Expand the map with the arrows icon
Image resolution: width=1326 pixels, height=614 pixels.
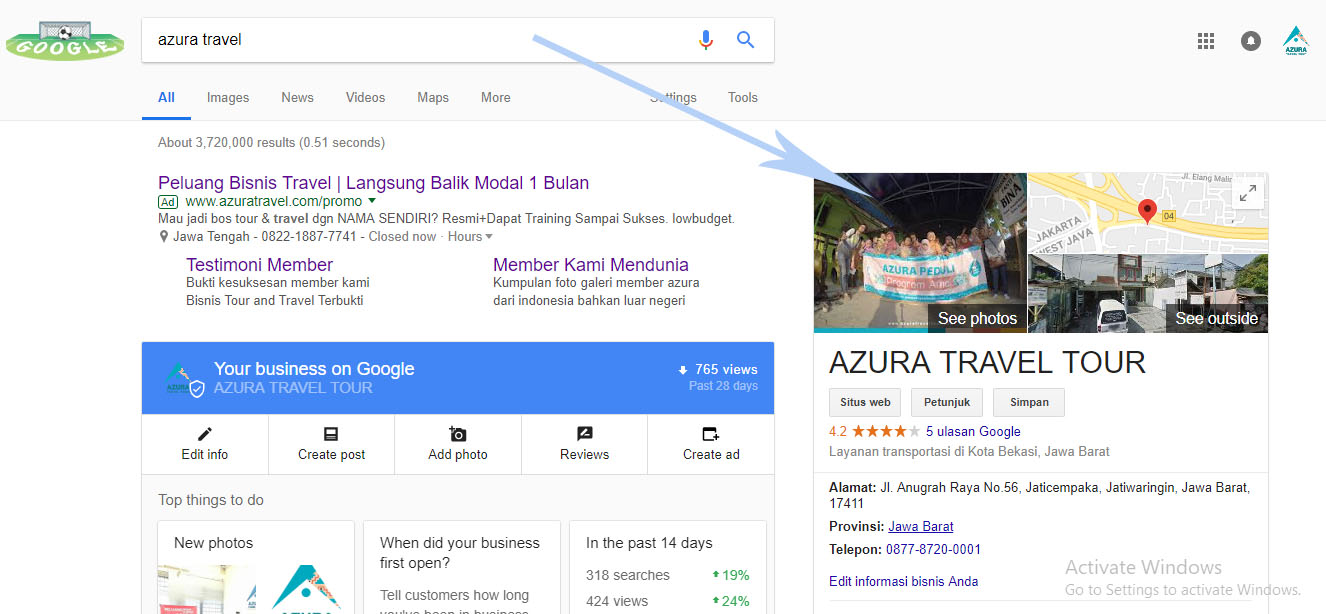tap(1248, 194)
